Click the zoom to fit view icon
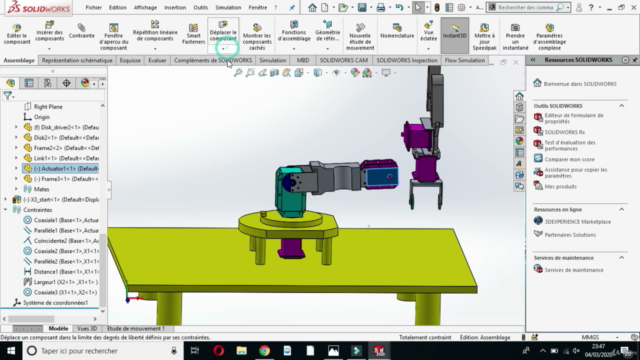 (x=238, y=73)
